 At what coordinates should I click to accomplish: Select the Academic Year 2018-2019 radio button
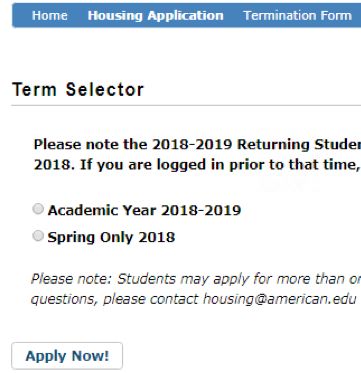click(38, 209)
